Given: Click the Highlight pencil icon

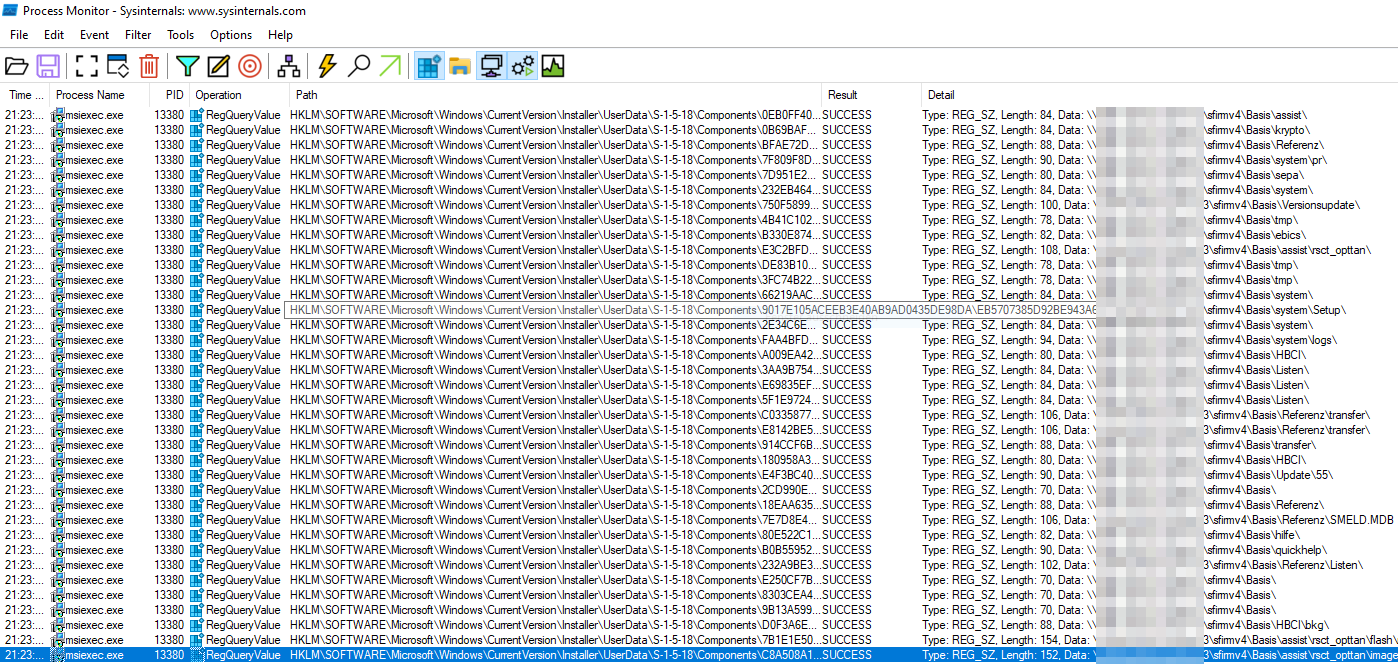Looking at the screenshot, I should [x=218, y=66].
